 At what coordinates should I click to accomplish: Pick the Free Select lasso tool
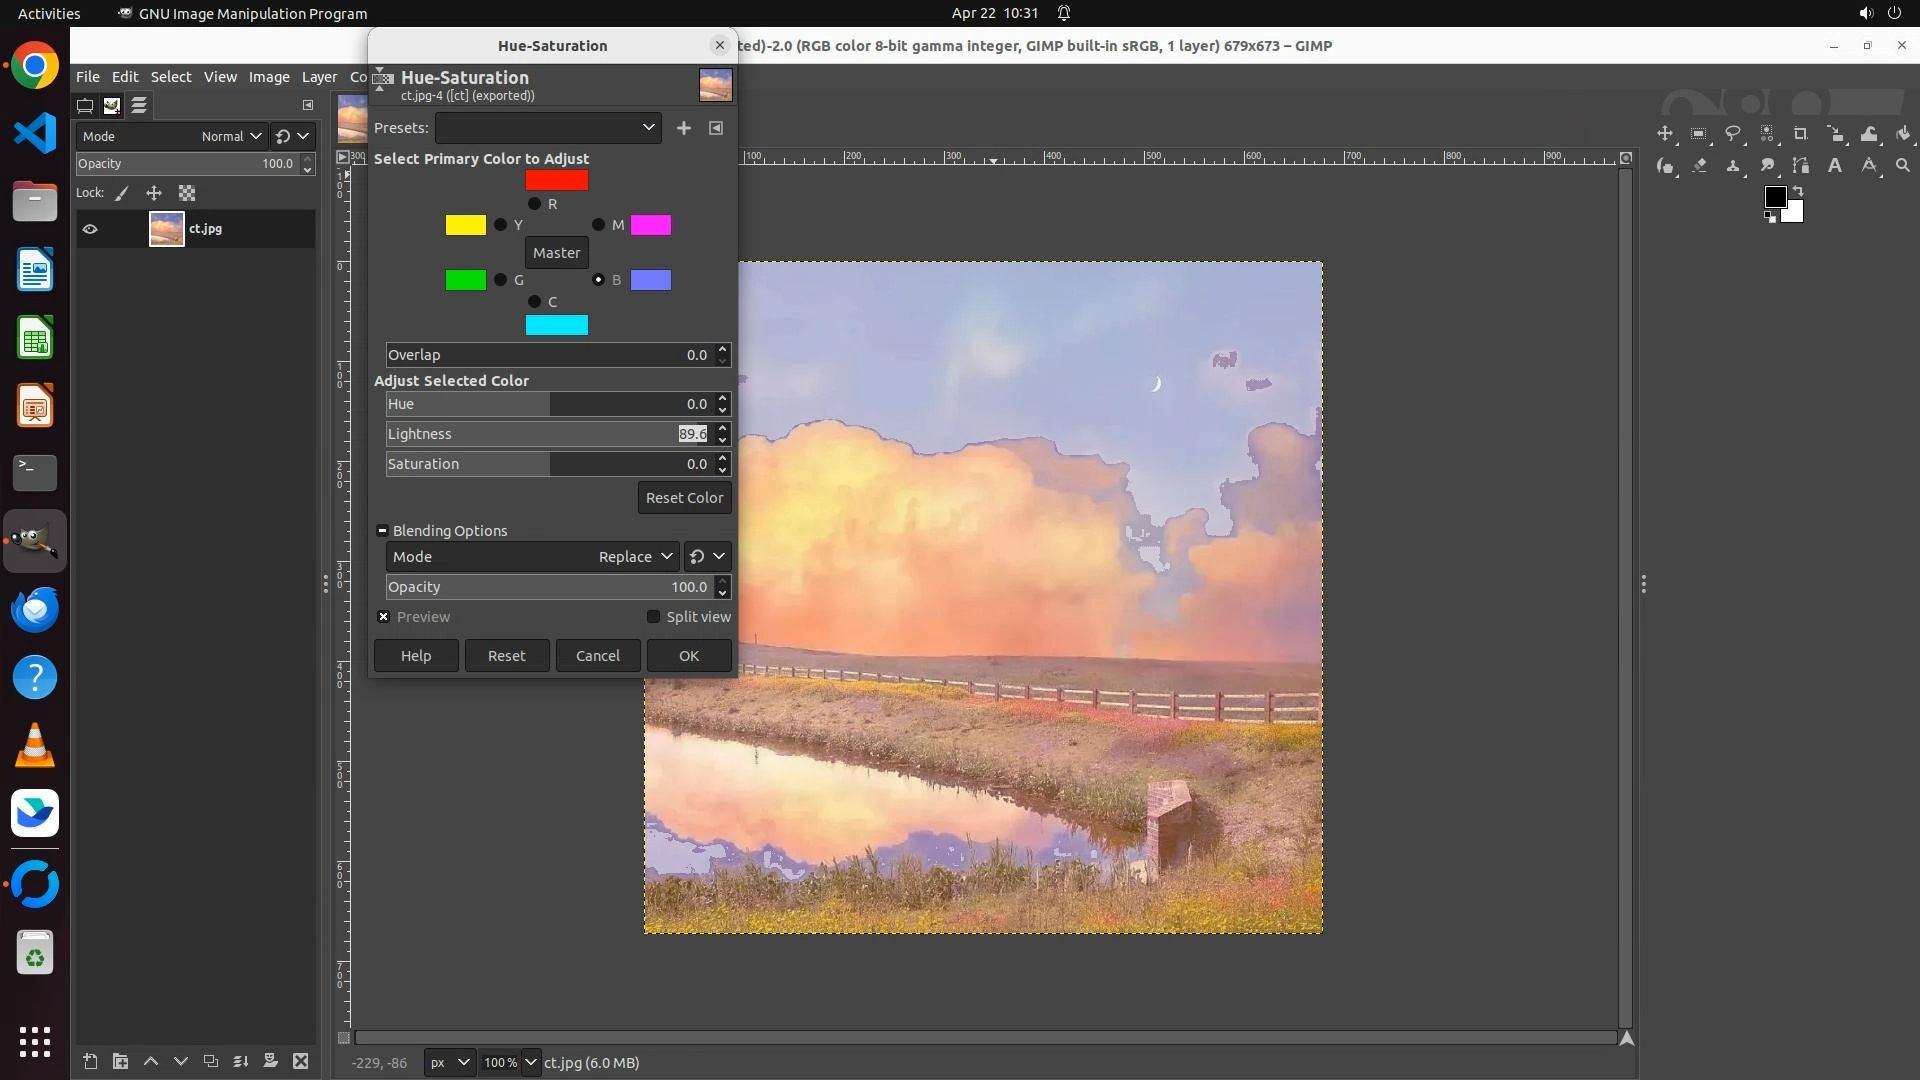(x=1733, y=134)
